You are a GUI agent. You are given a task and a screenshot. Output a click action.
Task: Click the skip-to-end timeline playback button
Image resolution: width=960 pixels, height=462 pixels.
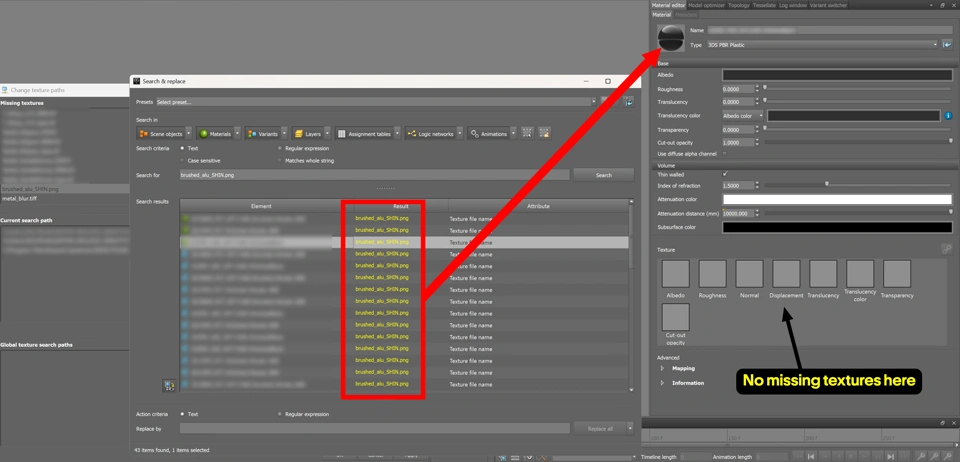click(x=891, y=456)
